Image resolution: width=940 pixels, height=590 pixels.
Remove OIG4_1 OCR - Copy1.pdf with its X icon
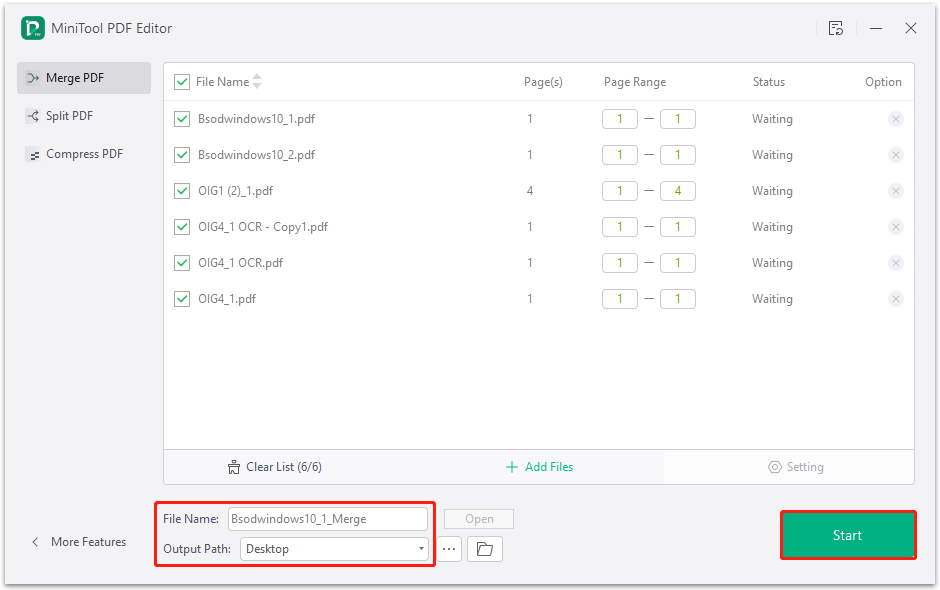click(x=896, y=227)
